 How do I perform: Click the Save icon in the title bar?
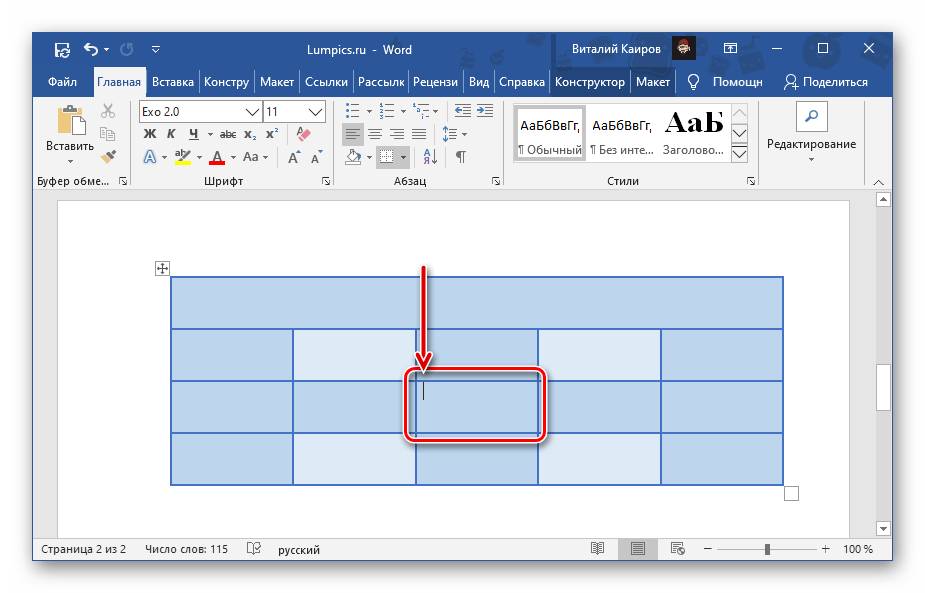(62, 49)
